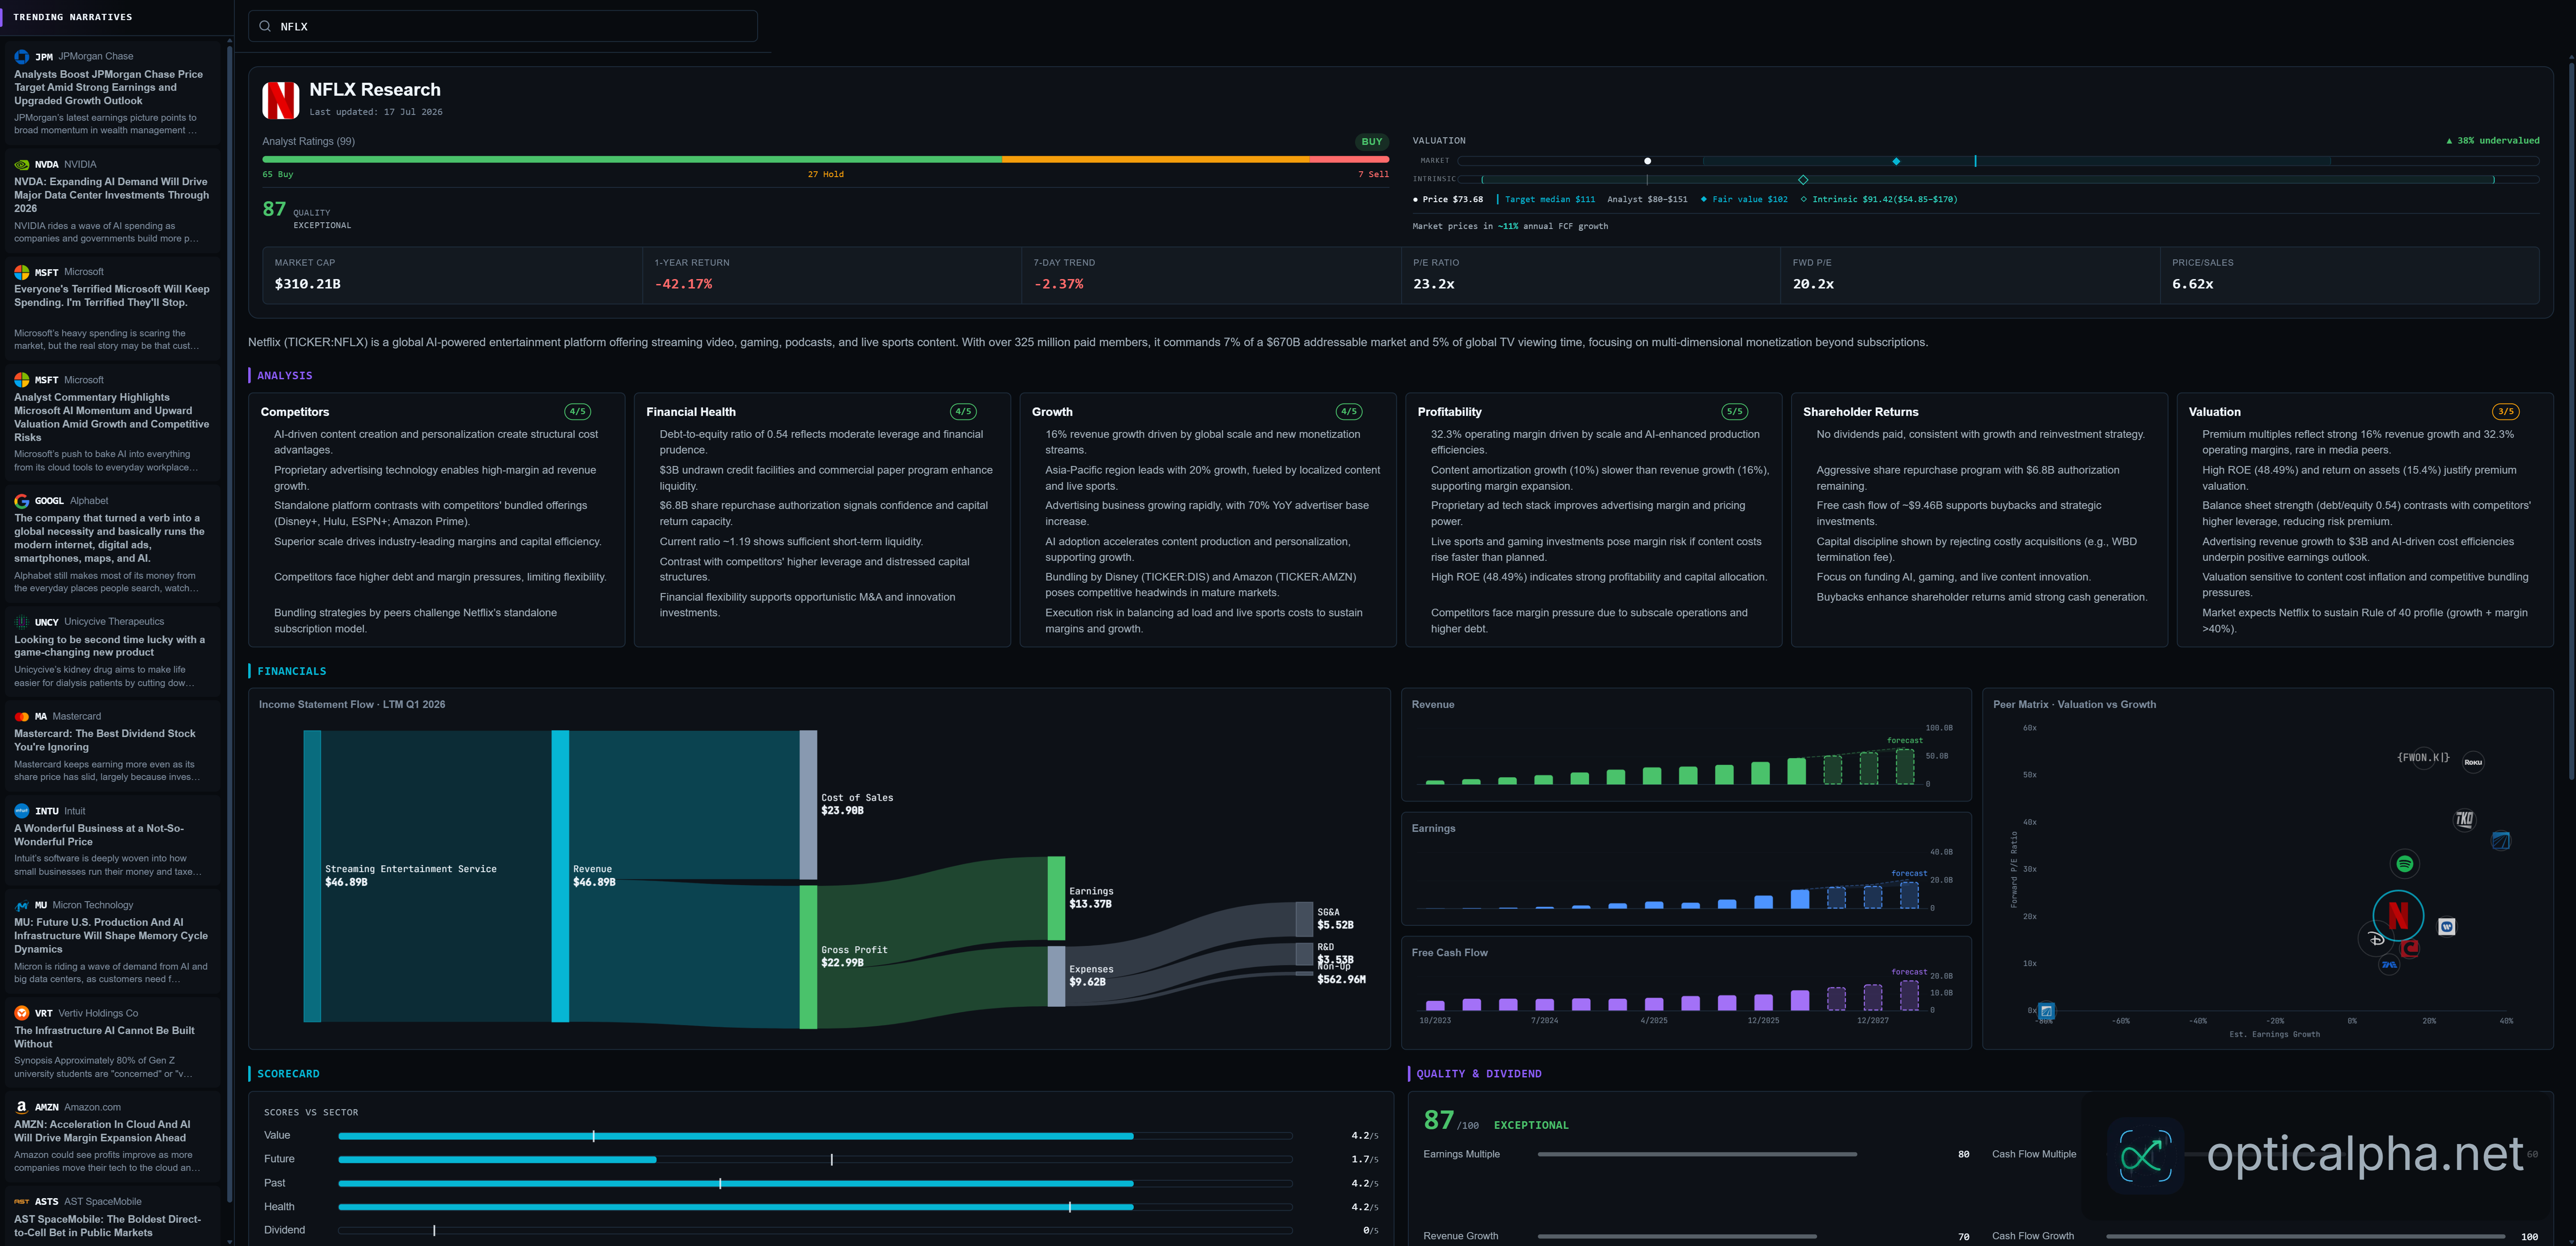Open MU Future U.S. Production article
This screenshot has height=1246, width=2576.
tap(111, 936)
